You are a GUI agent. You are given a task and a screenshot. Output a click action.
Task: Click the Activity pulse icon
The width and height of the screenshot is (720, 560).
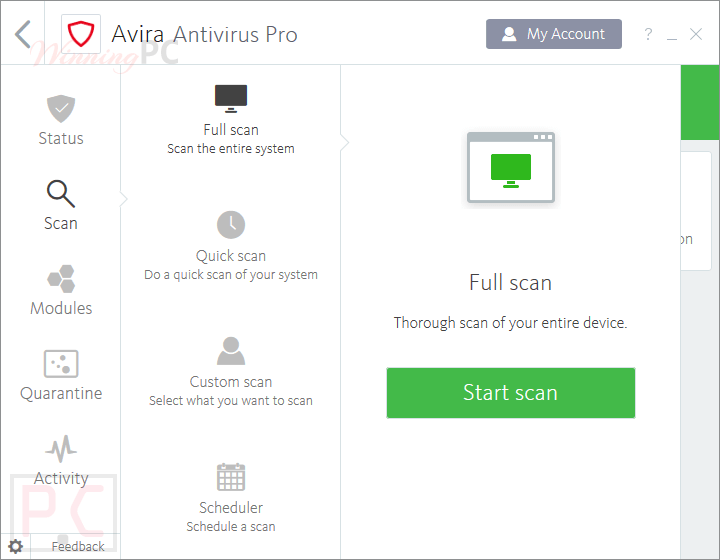pyautogui.click(x=61, y=448)
